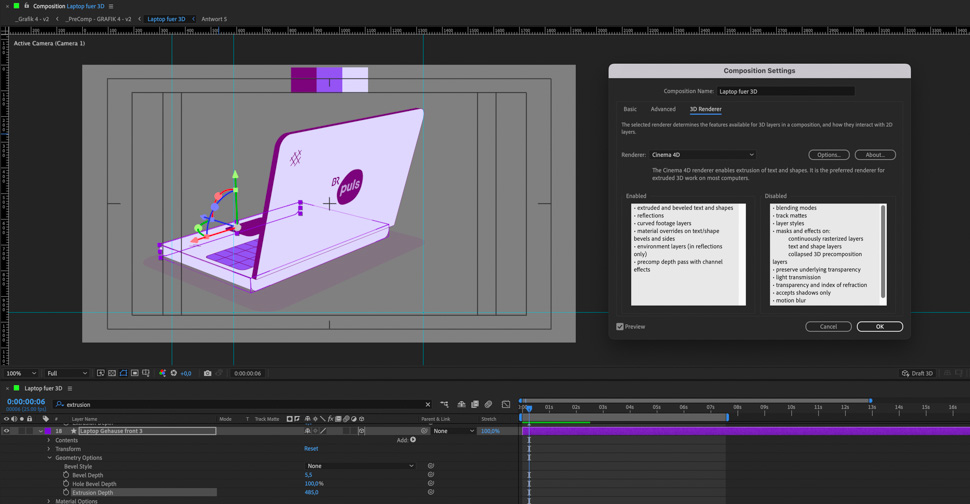Image resolution: width=970 pixels, height=504 pixels.
Task: Click the stopwatch next to Bevel Depth
Action: pyautogui.click(x=66, y=475)
